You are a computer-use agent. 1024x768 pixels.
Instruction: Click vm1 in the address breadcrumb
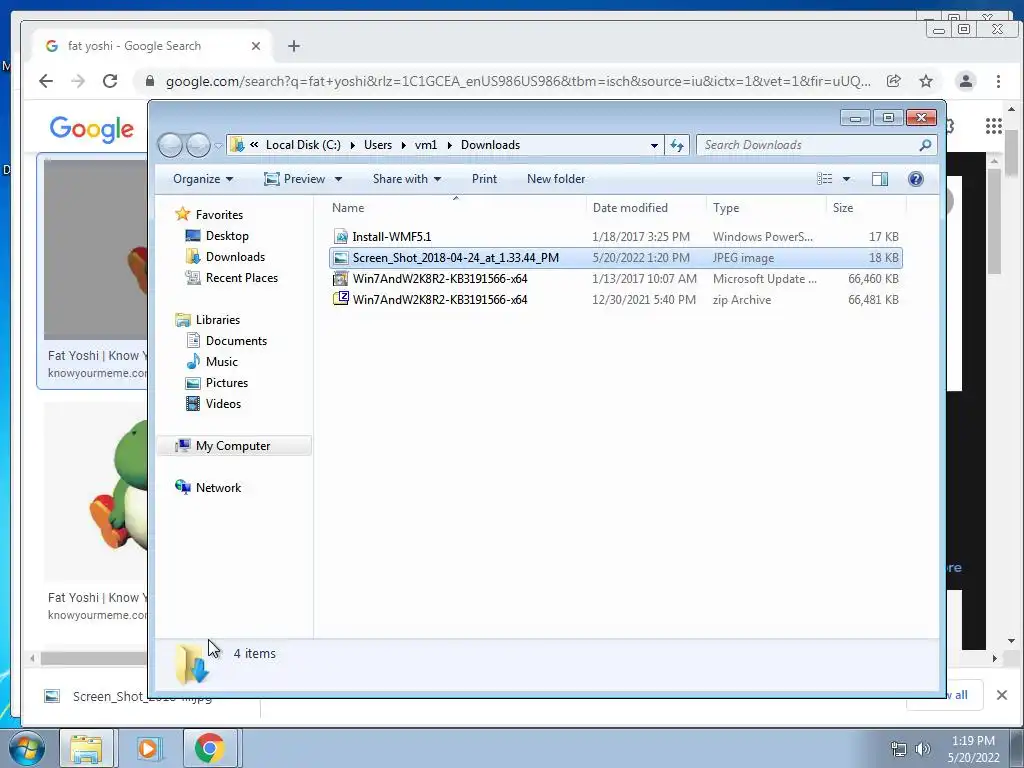point(426,145)
